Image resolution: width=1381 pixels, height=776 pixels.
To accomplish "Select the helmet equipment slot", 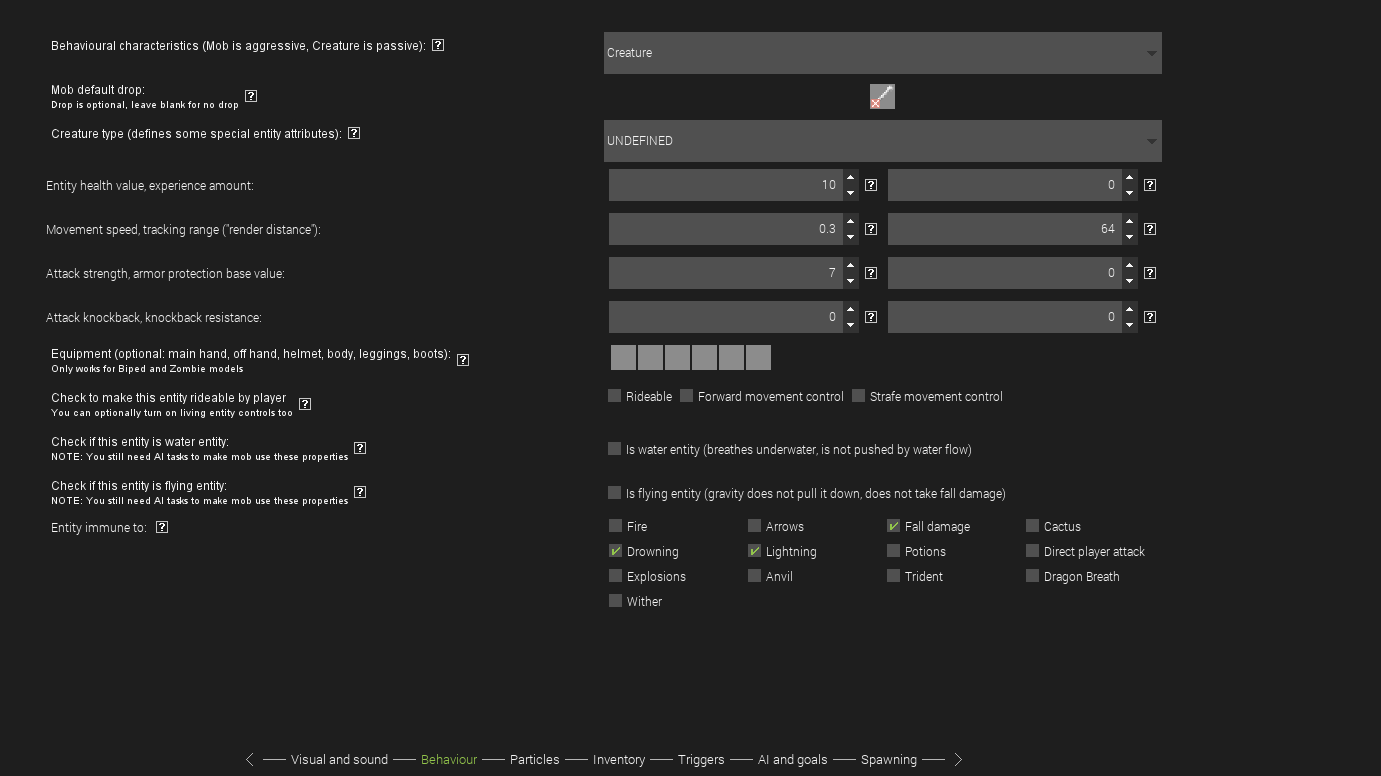I will coord(677,357).
